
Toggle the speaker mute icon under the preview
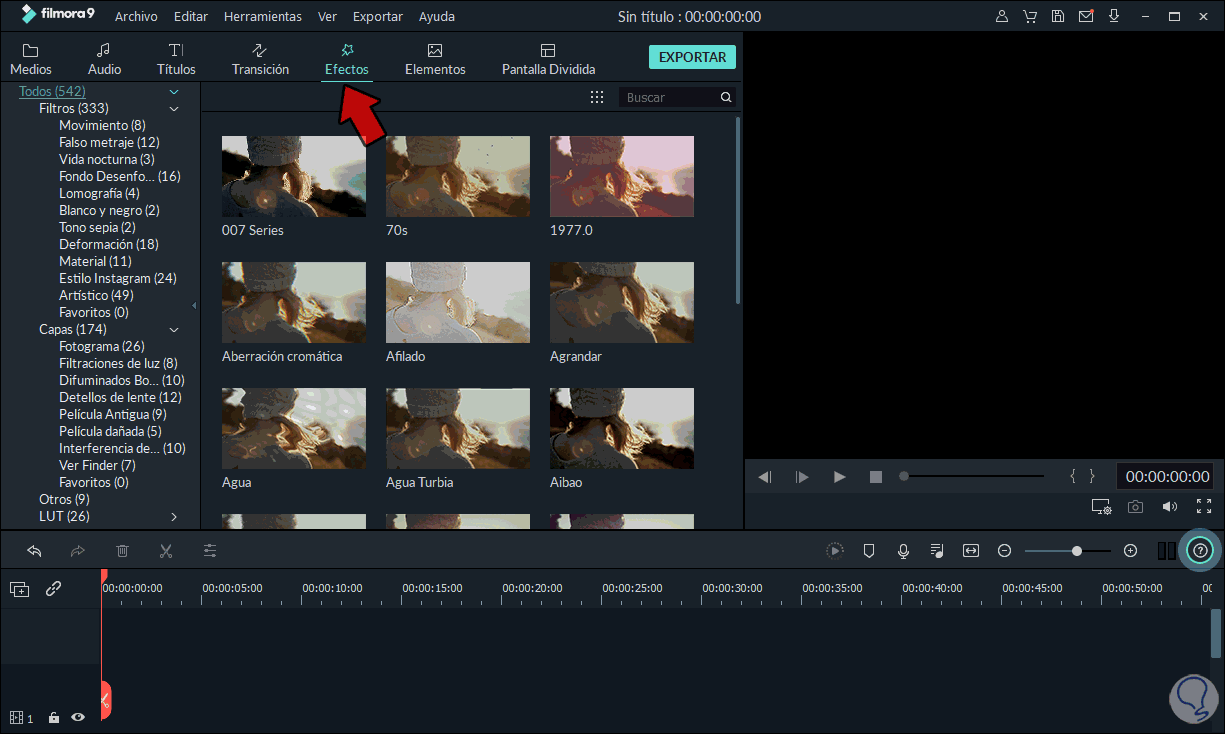(1169, 507)
